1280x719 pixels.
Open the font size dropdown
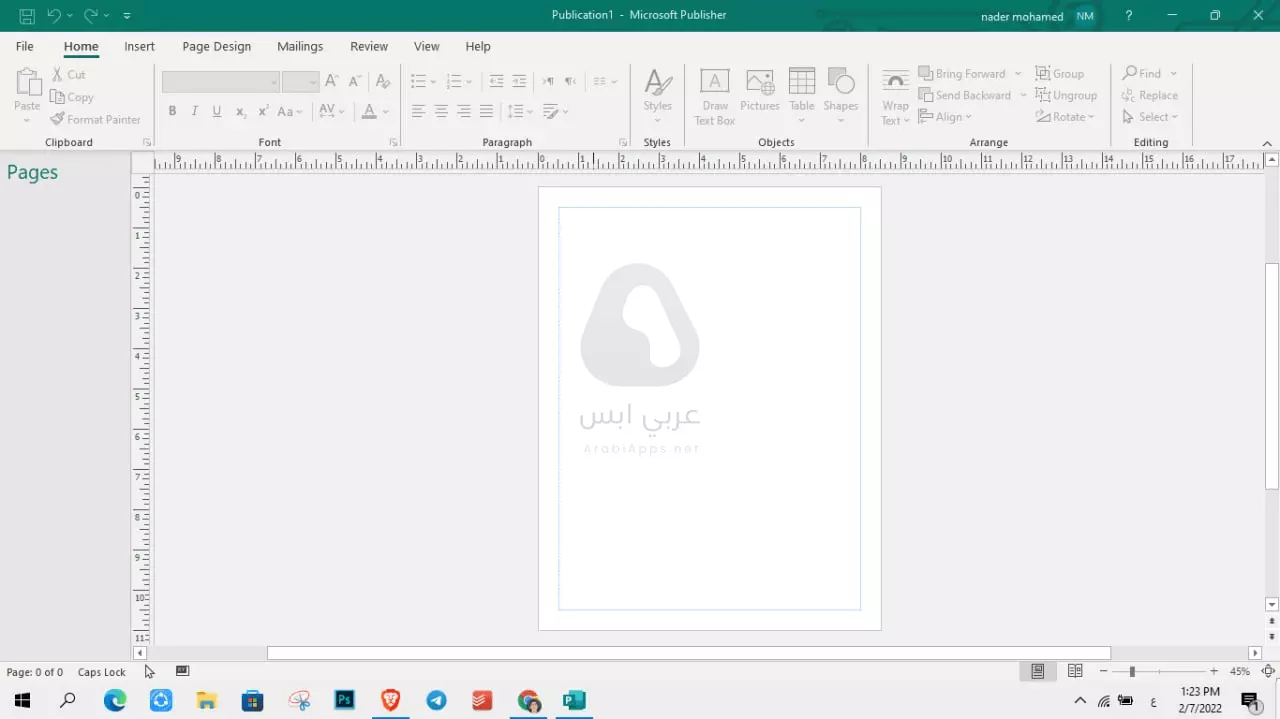pos(313,81)
